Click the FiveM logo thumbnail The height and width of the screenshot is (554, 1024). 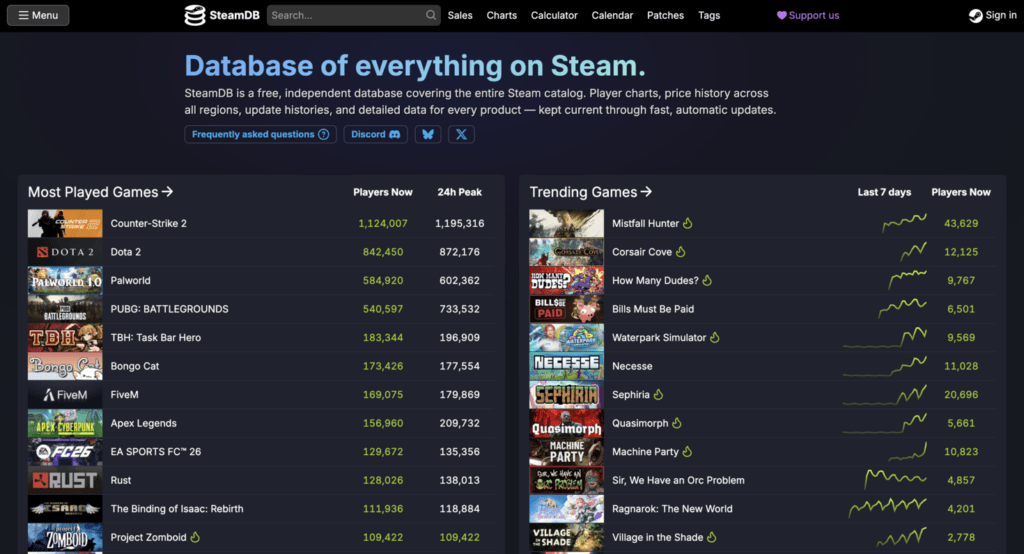pos(65,395)
